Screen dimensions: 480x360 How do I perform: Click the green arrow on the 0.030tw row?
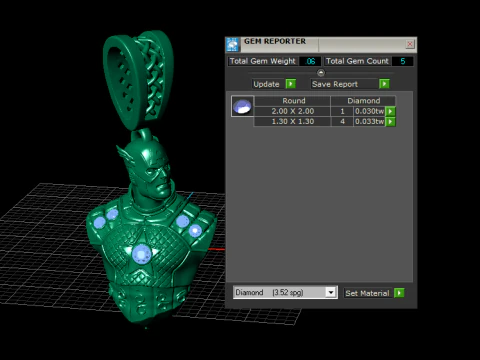click(390, 111)
